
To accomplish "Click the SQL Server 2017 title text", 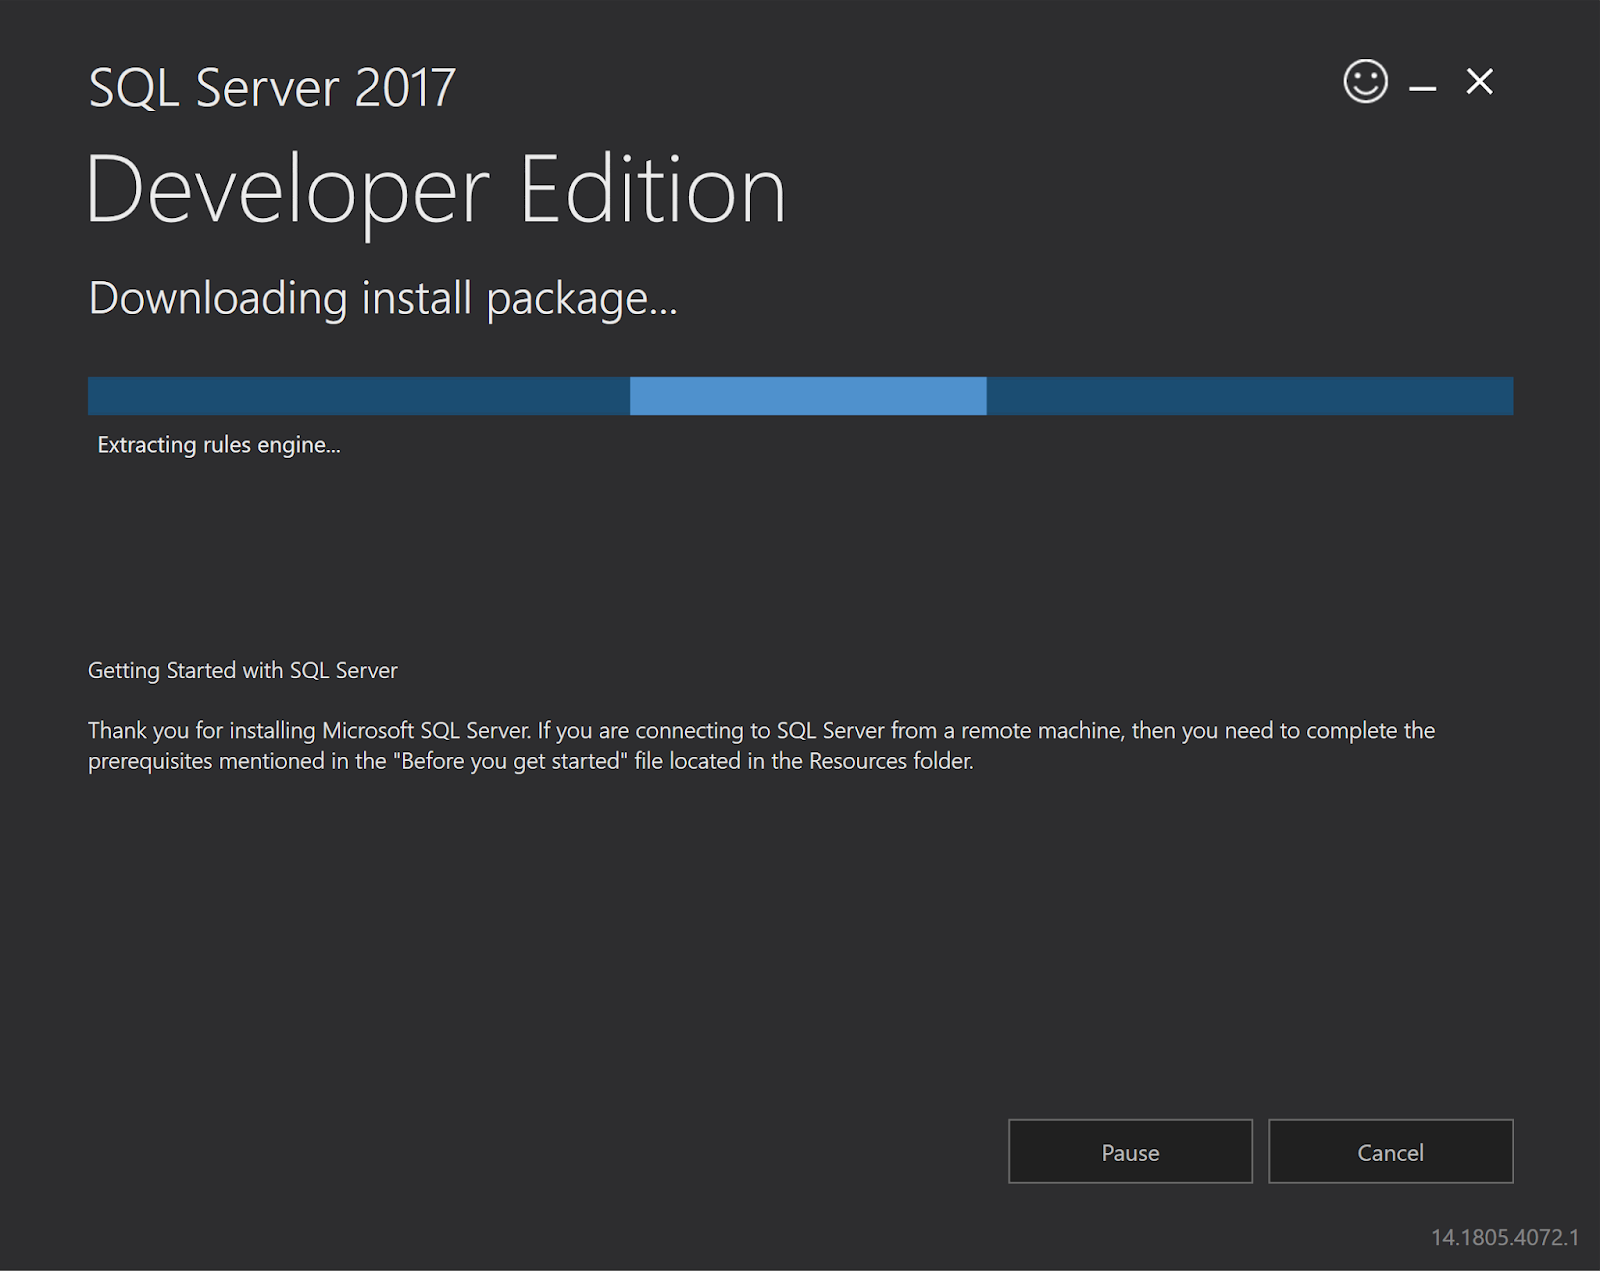I will (270, 88).
